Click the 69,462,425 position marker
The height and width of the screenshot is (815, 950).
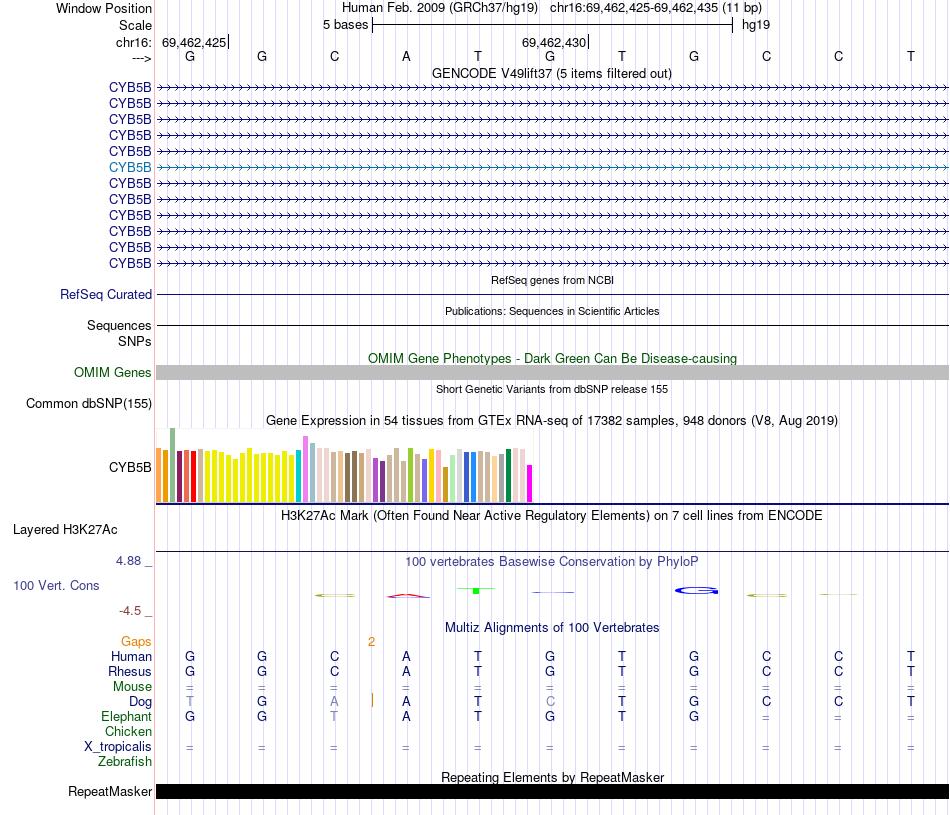(194, 42)
